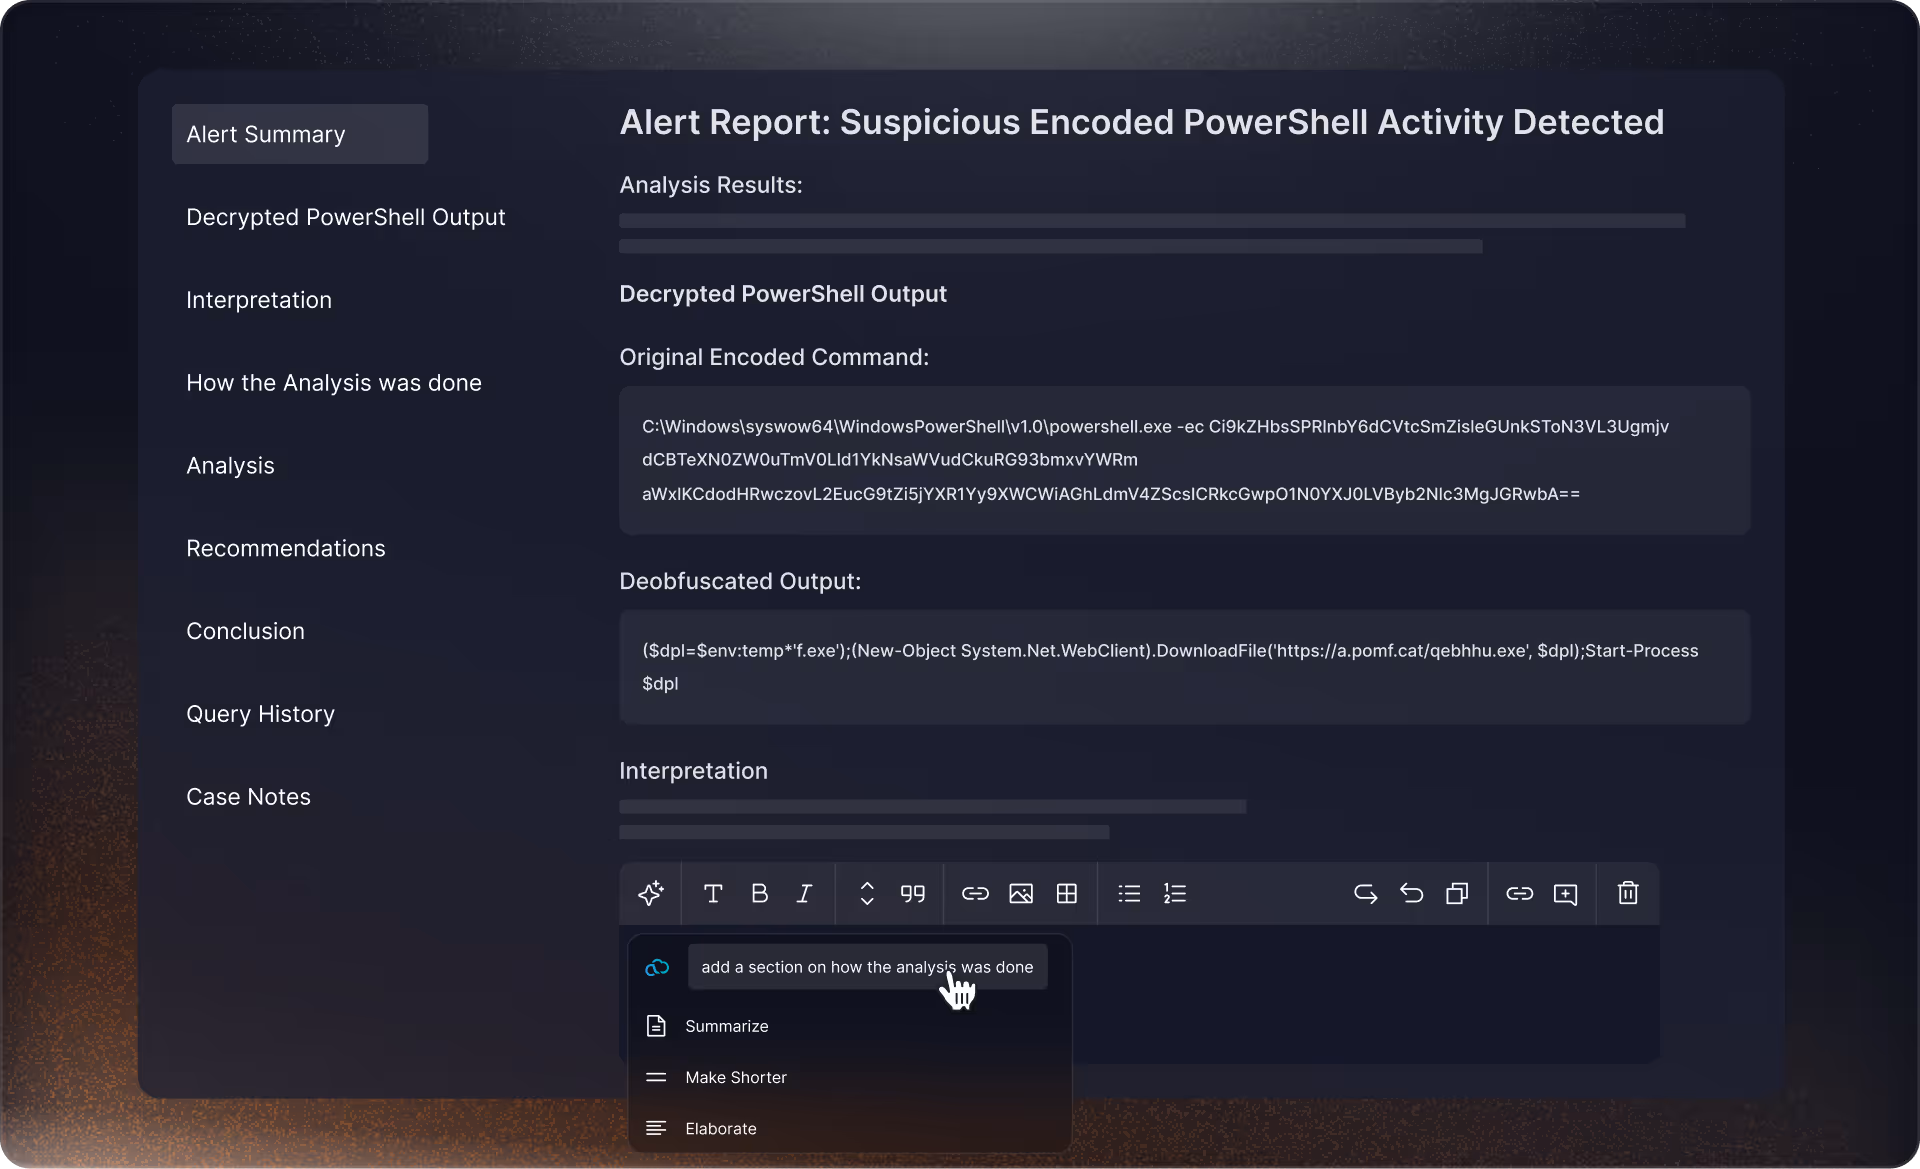Screen dimensions: 1920x1169
Task: Insert a table with the grid icon
Action: pos(1067,893)
